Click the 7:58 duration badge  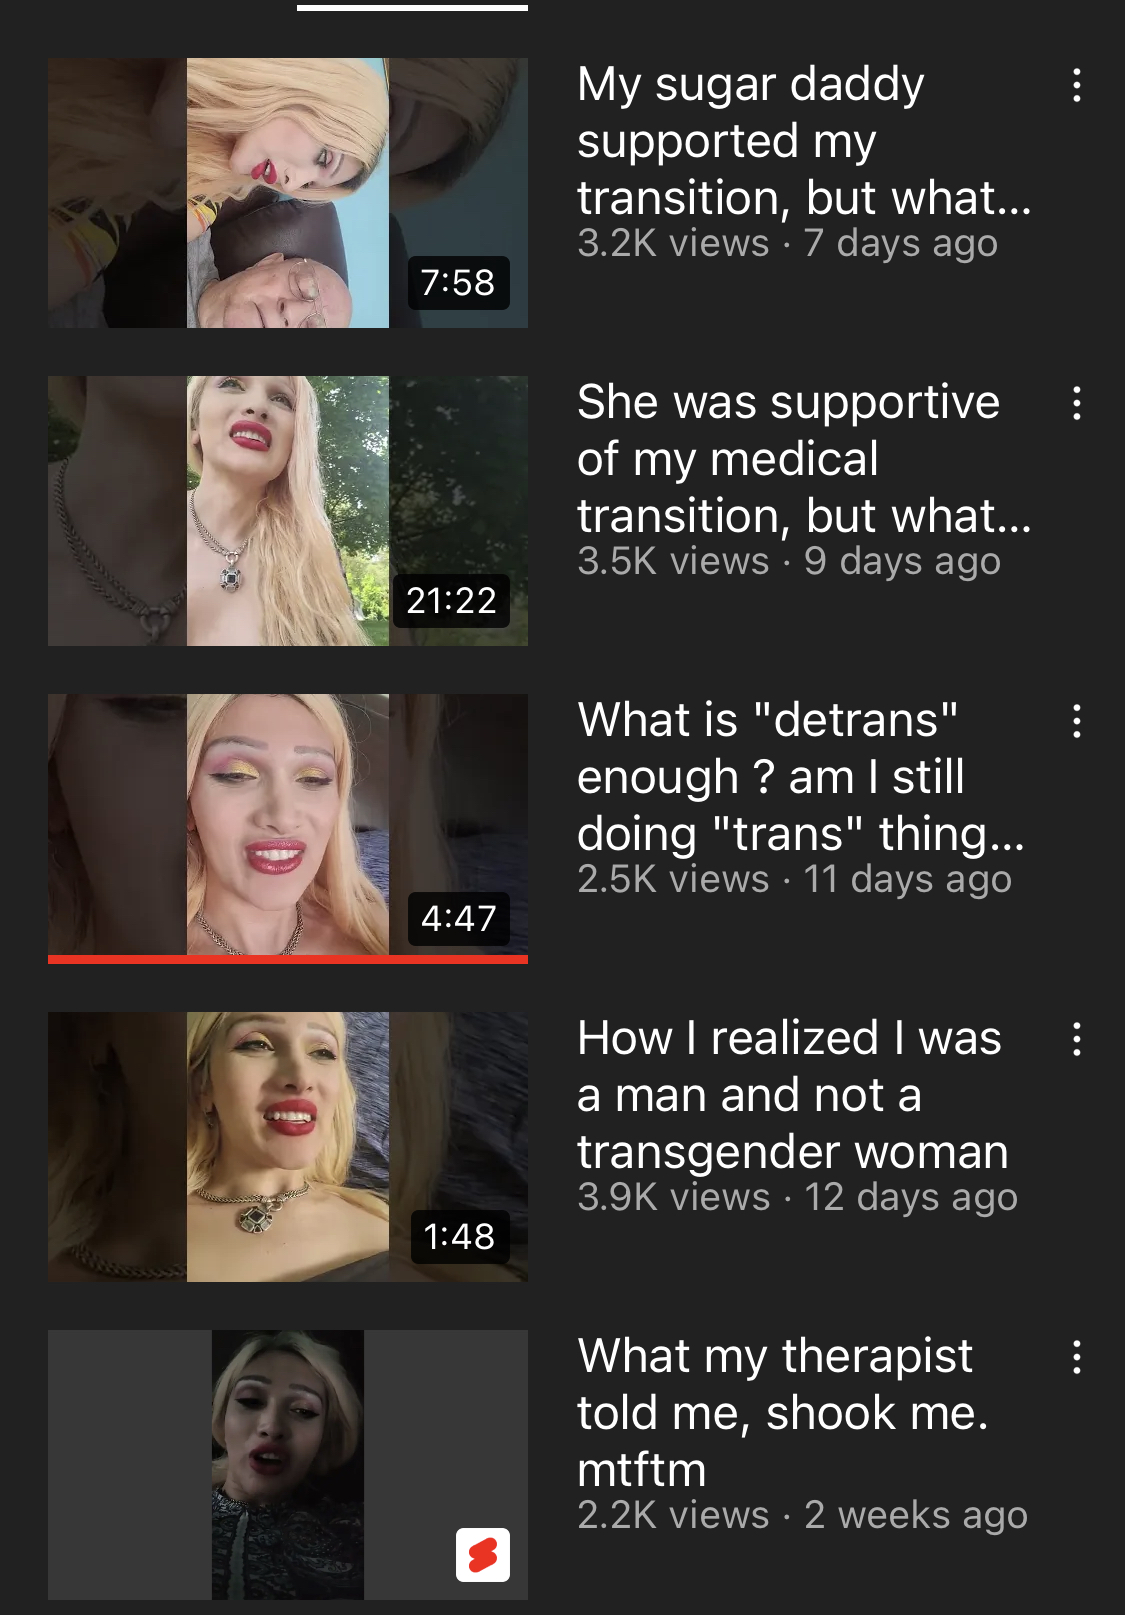tap(458, 282)
